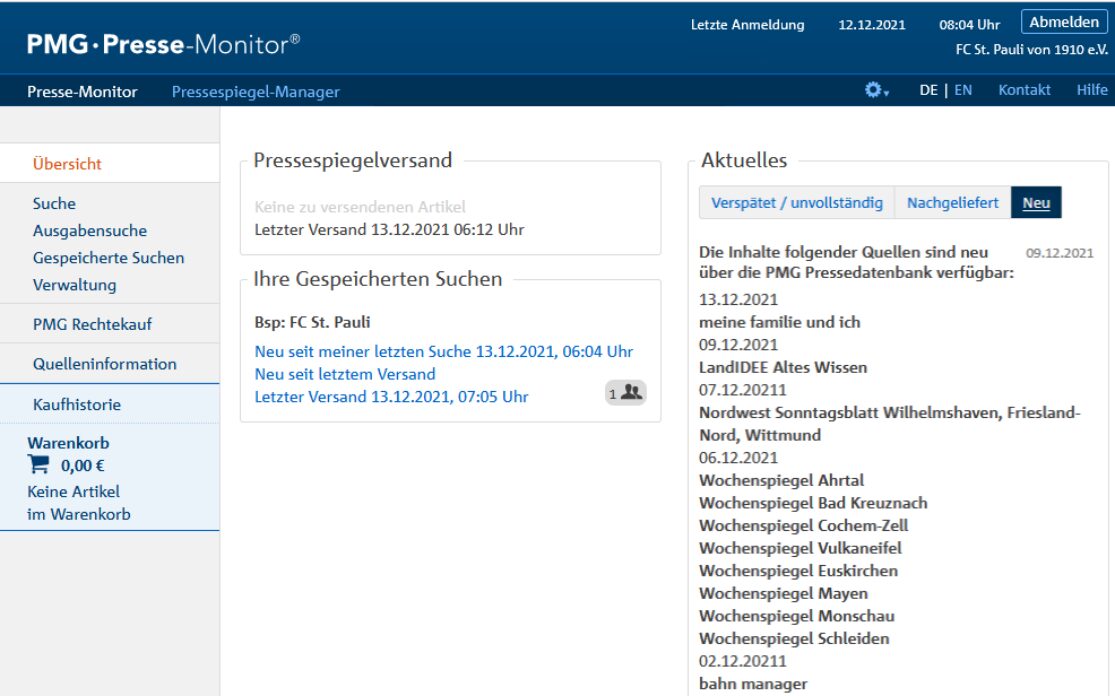Open Verwaltung in sidebar
The image size is (1115, 696).
coord(75,284)
